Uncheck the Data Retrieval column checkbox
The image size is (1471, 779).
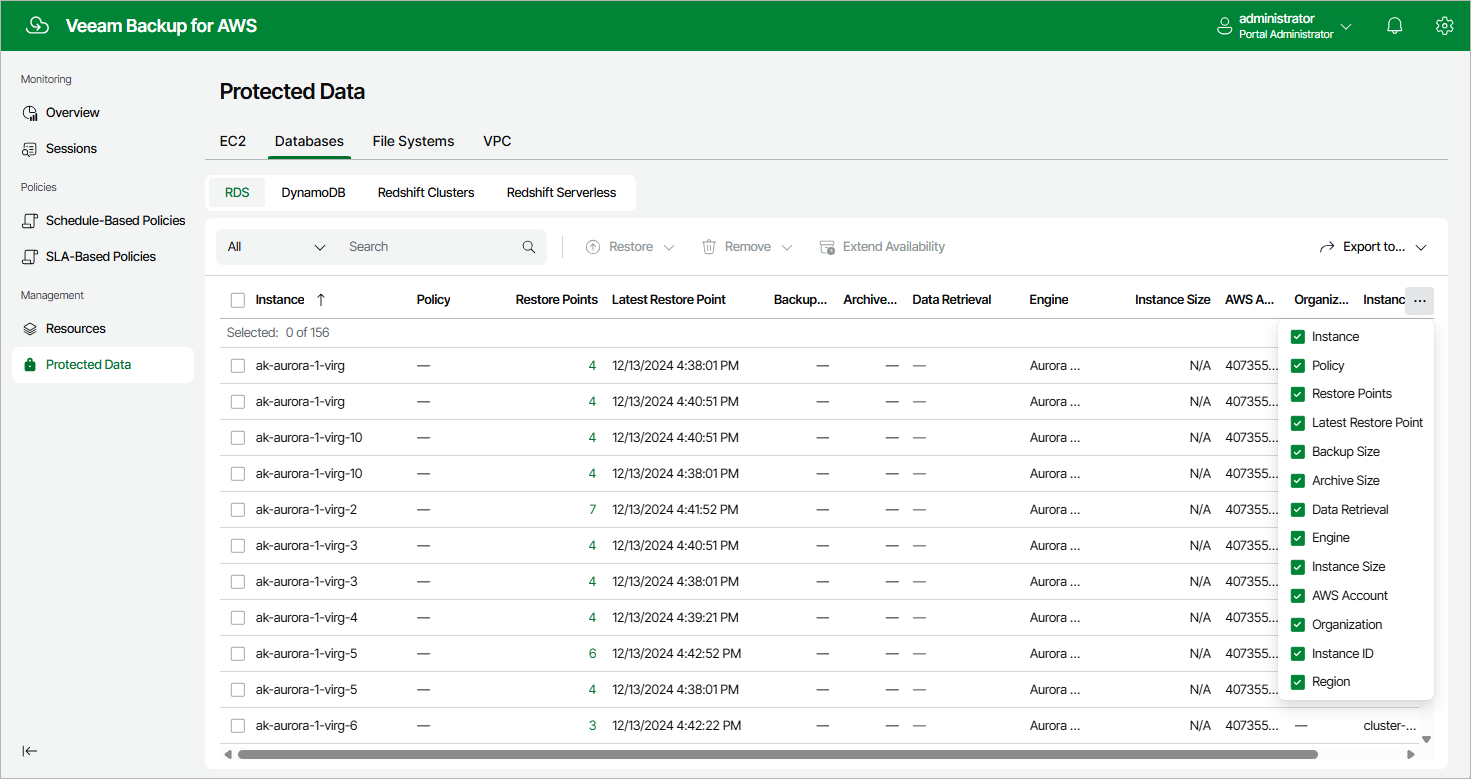[x=1298, y=510]
